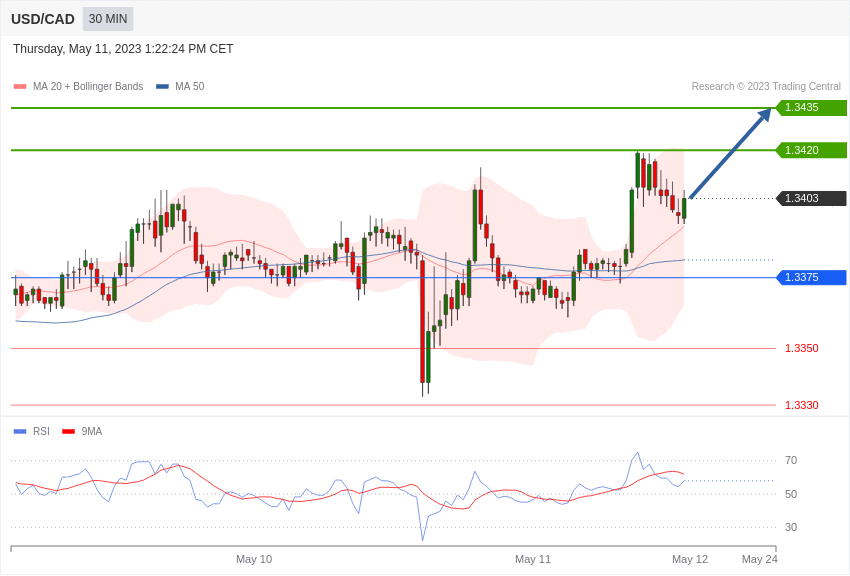Screen dimensions: 850x576
Task: Click the USD/CAD pair title
Action: tap(43, 19)
